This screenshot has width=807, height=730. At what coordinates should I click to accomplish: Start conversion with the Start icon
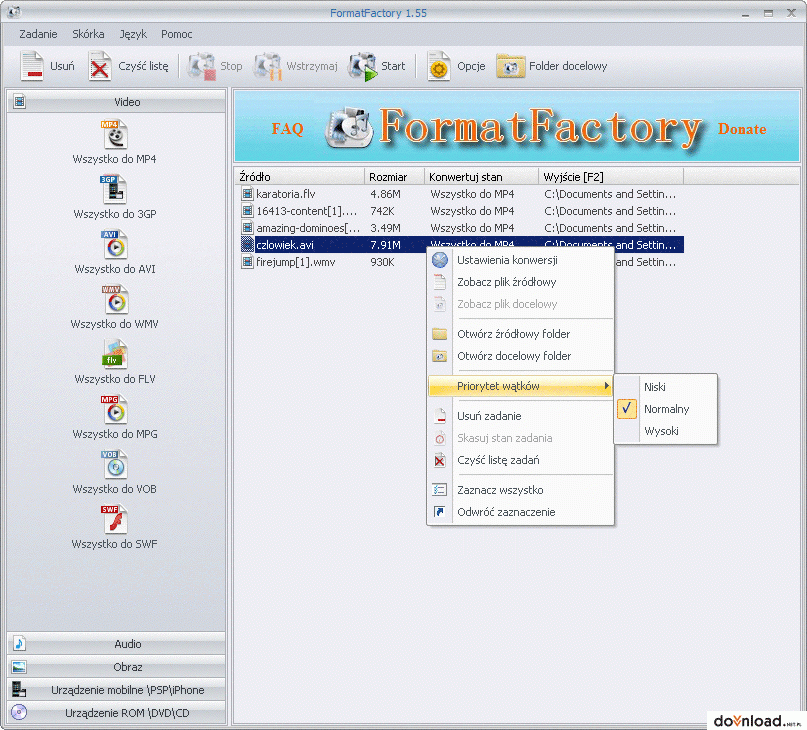[362, 66]
